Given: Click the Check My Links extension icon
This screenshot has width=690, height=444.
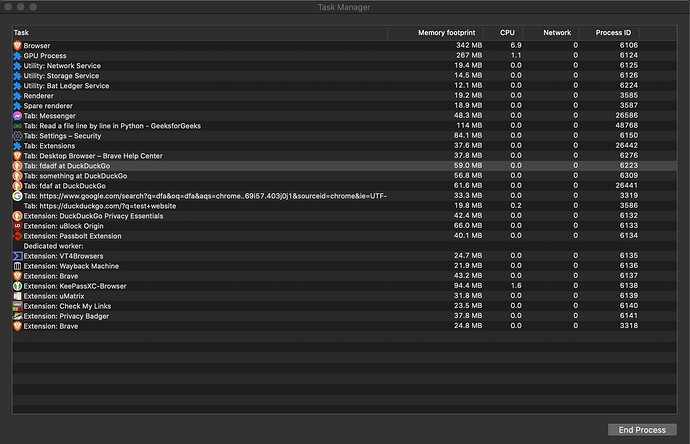Looking at the screenshot, I should coord(17,306).
